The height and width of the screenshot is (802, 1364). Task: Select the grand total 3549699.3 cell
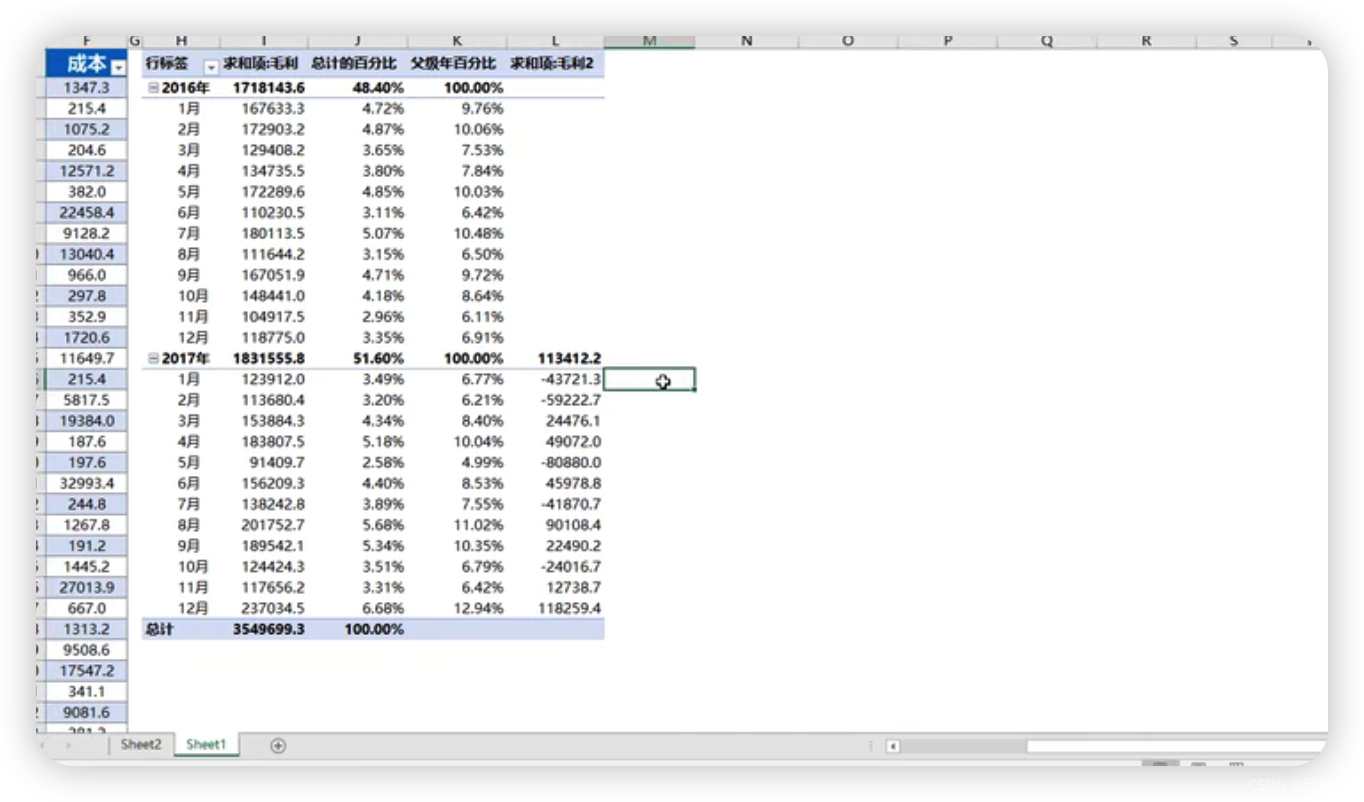pyautogui.click(x=264, y=629)
